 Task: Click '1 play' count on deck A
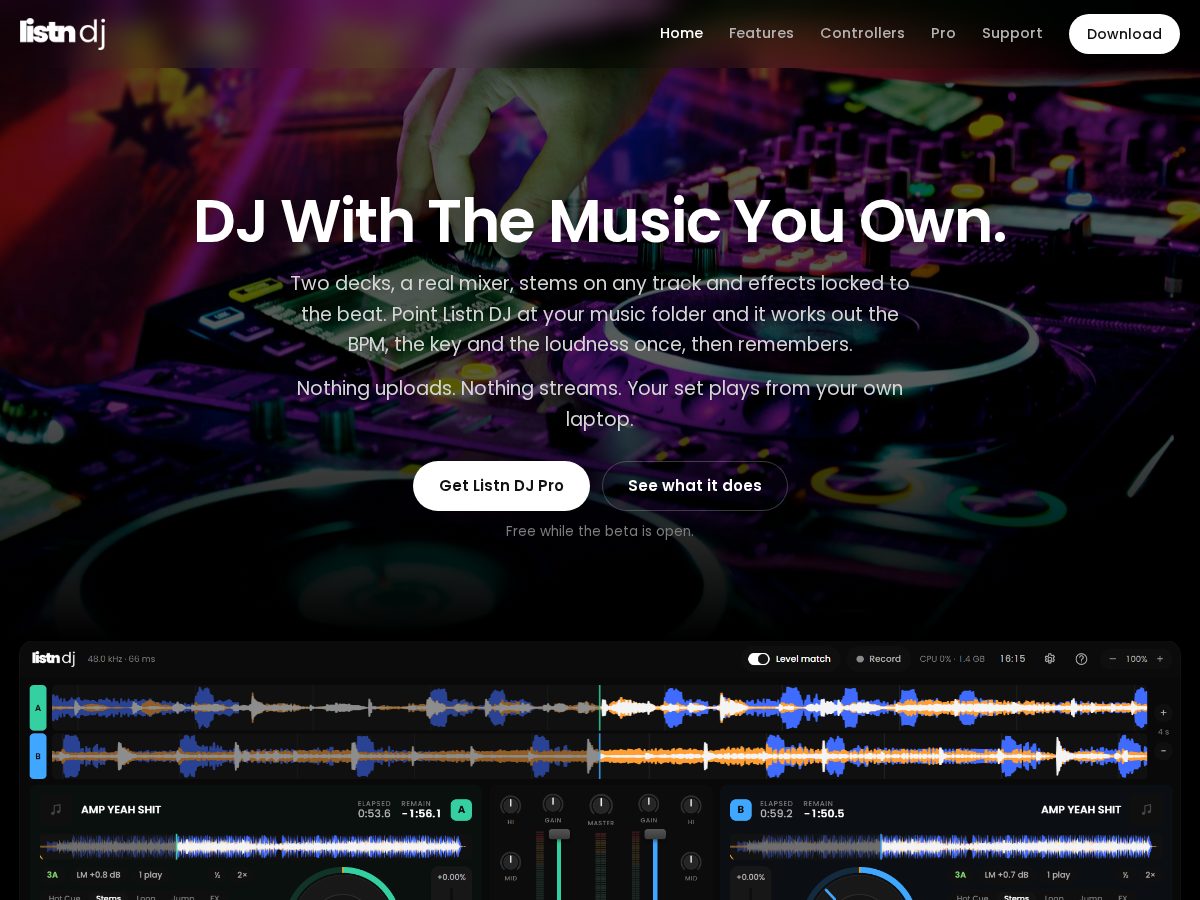pos(150,875)
